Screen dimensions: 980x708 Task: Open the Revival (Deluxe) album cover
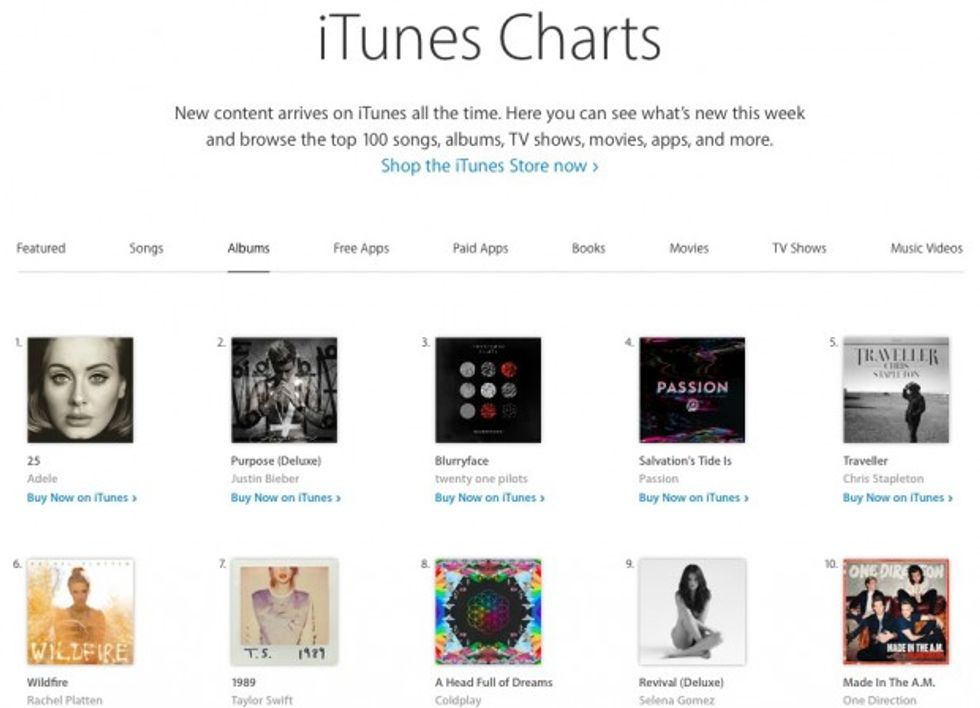click(692, 611)
